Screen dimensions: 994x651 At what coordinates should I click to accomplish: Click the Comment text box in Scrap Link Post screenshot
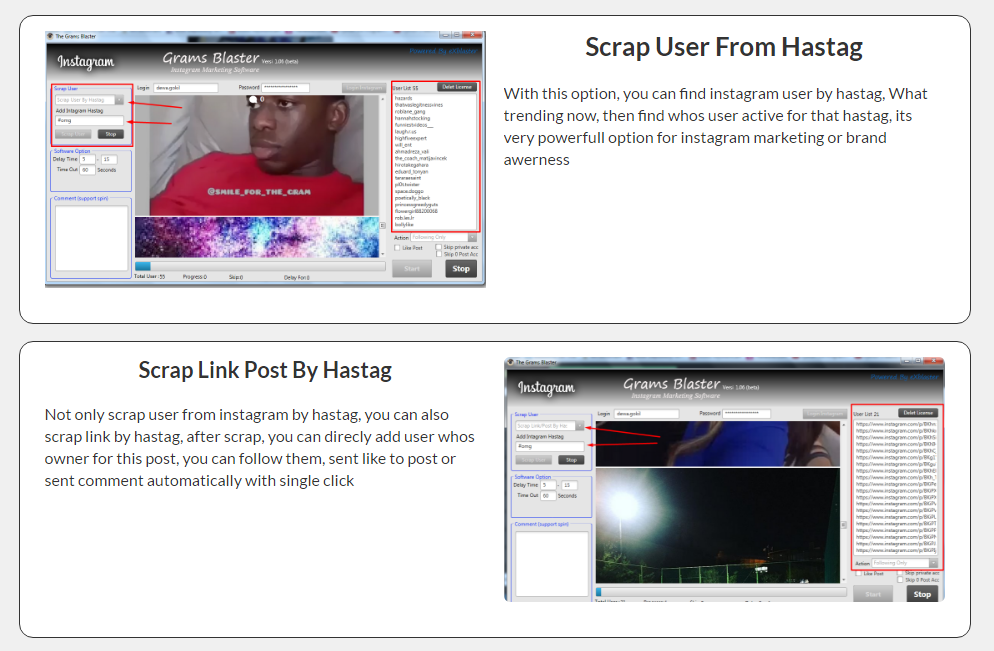(552, 564)
